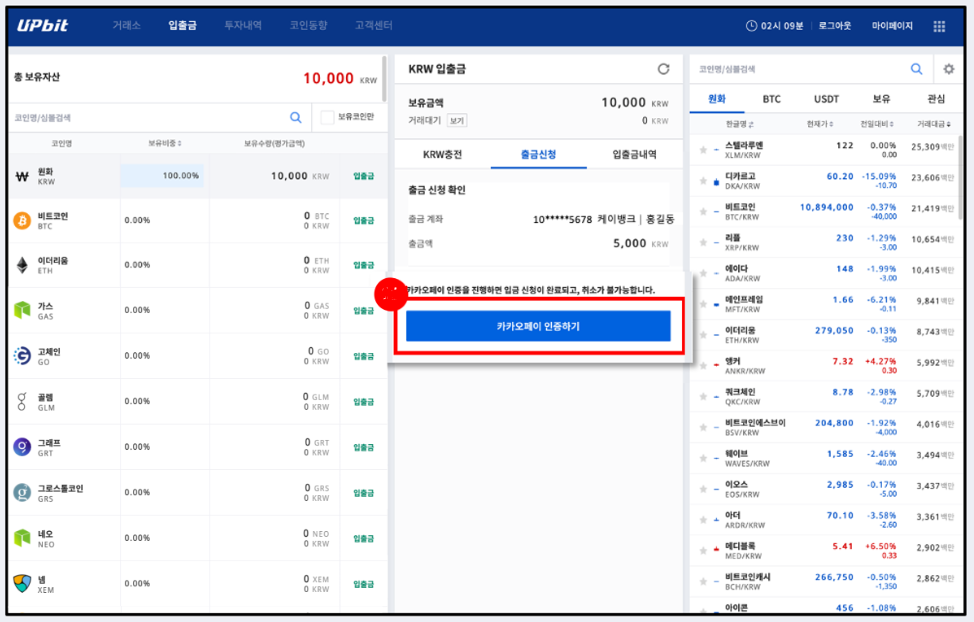Select the 네오 NEO coin icon
Viewport: 974px width, 622px height.
click(x=22, y=538)
